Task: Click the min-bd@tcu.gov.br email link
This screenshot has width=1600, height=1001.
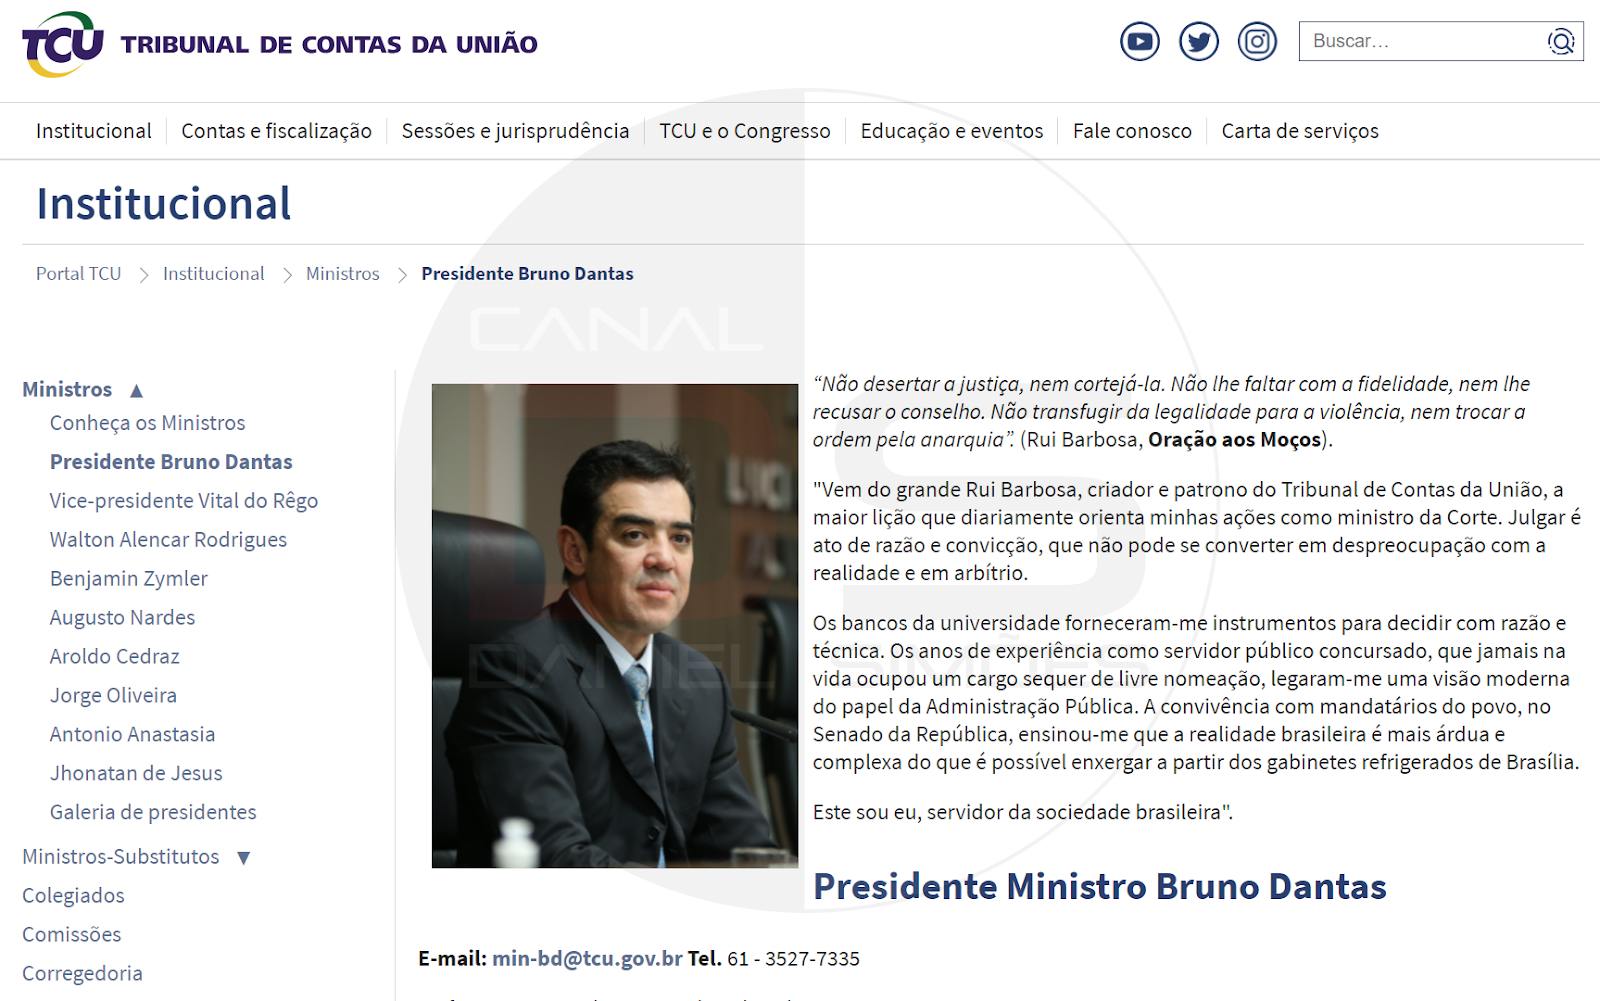Action: (x=587, y=959)
